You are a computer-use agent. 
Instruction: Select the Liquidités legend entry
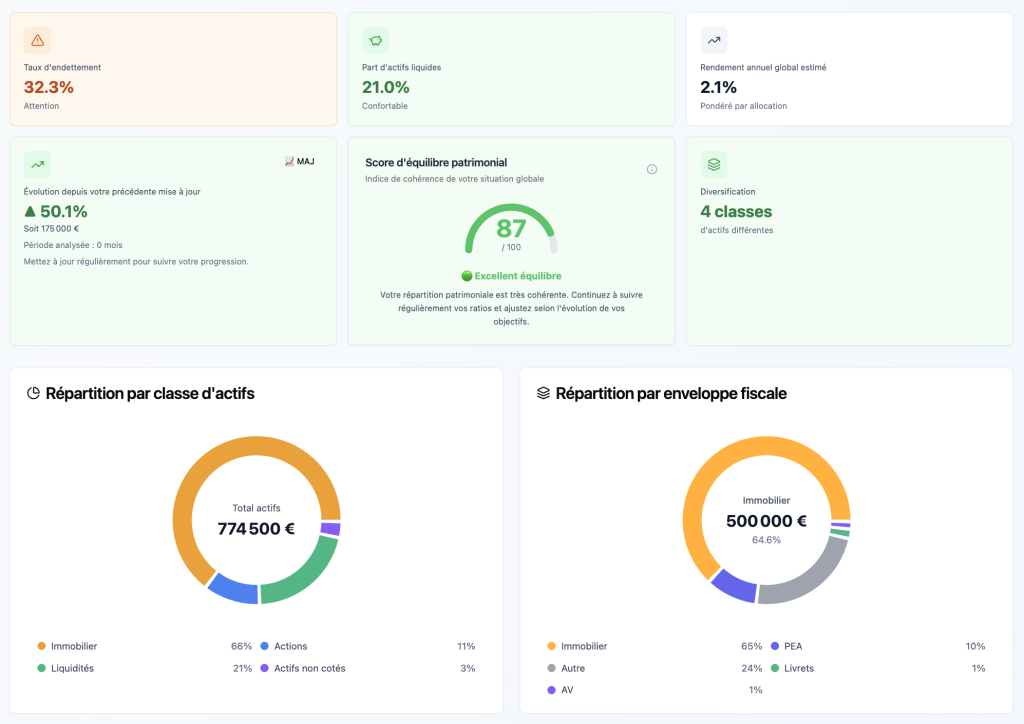pyautogui.click(x=72, y=668)
